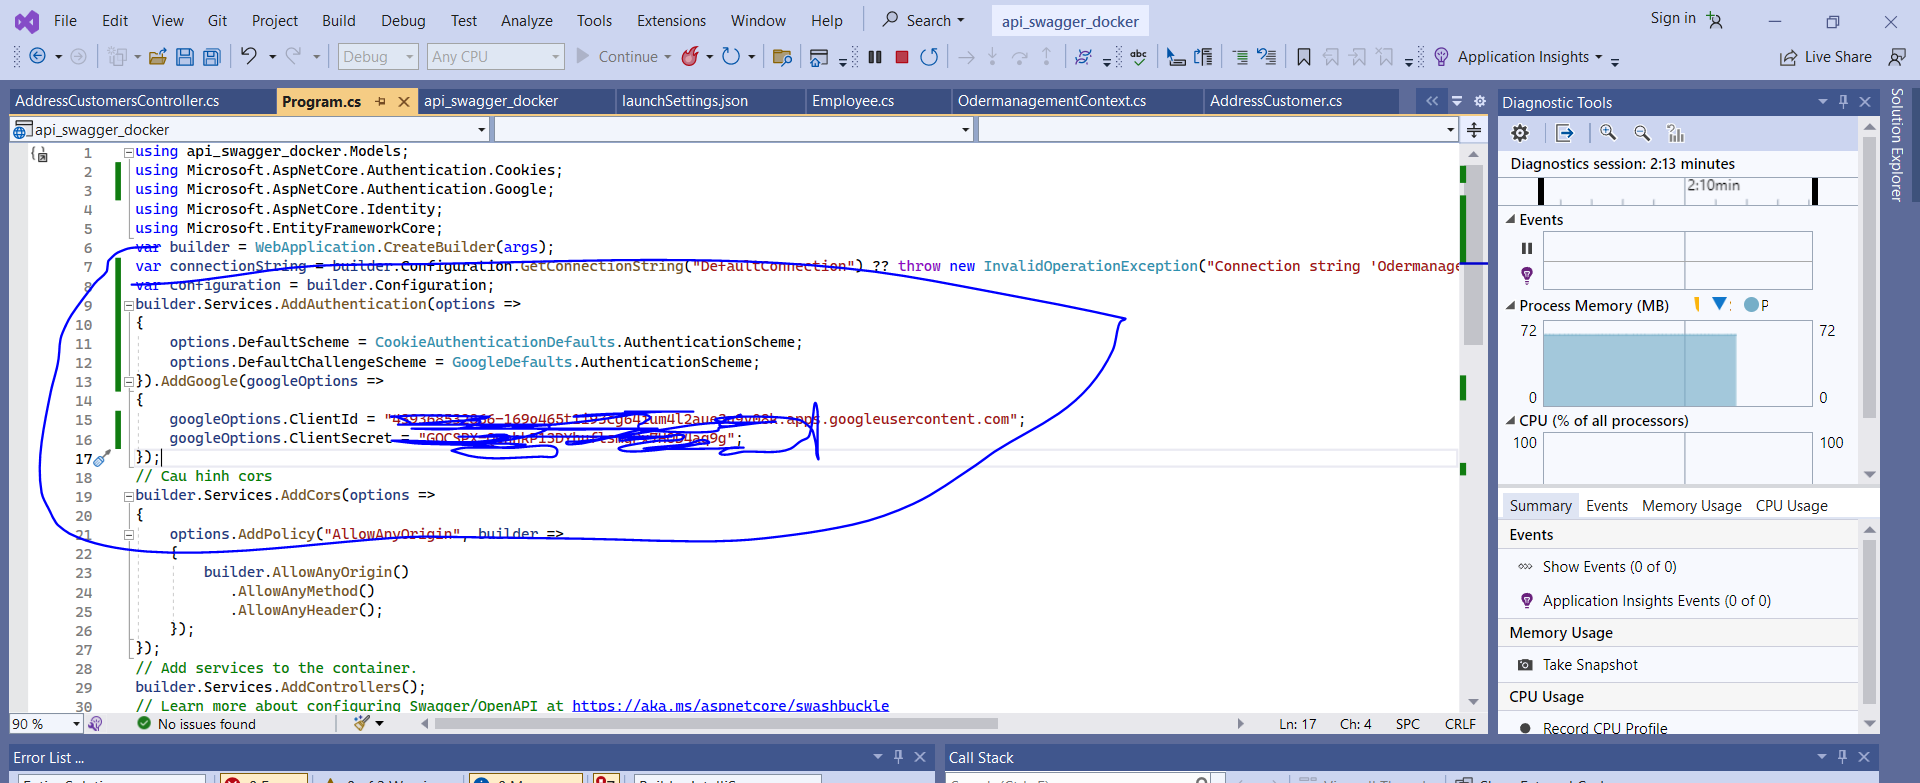The height and width of the screenshot is (783, 1920).
Task: Switch to the launchSettings.json tab
Action: (x=684, y=101)
